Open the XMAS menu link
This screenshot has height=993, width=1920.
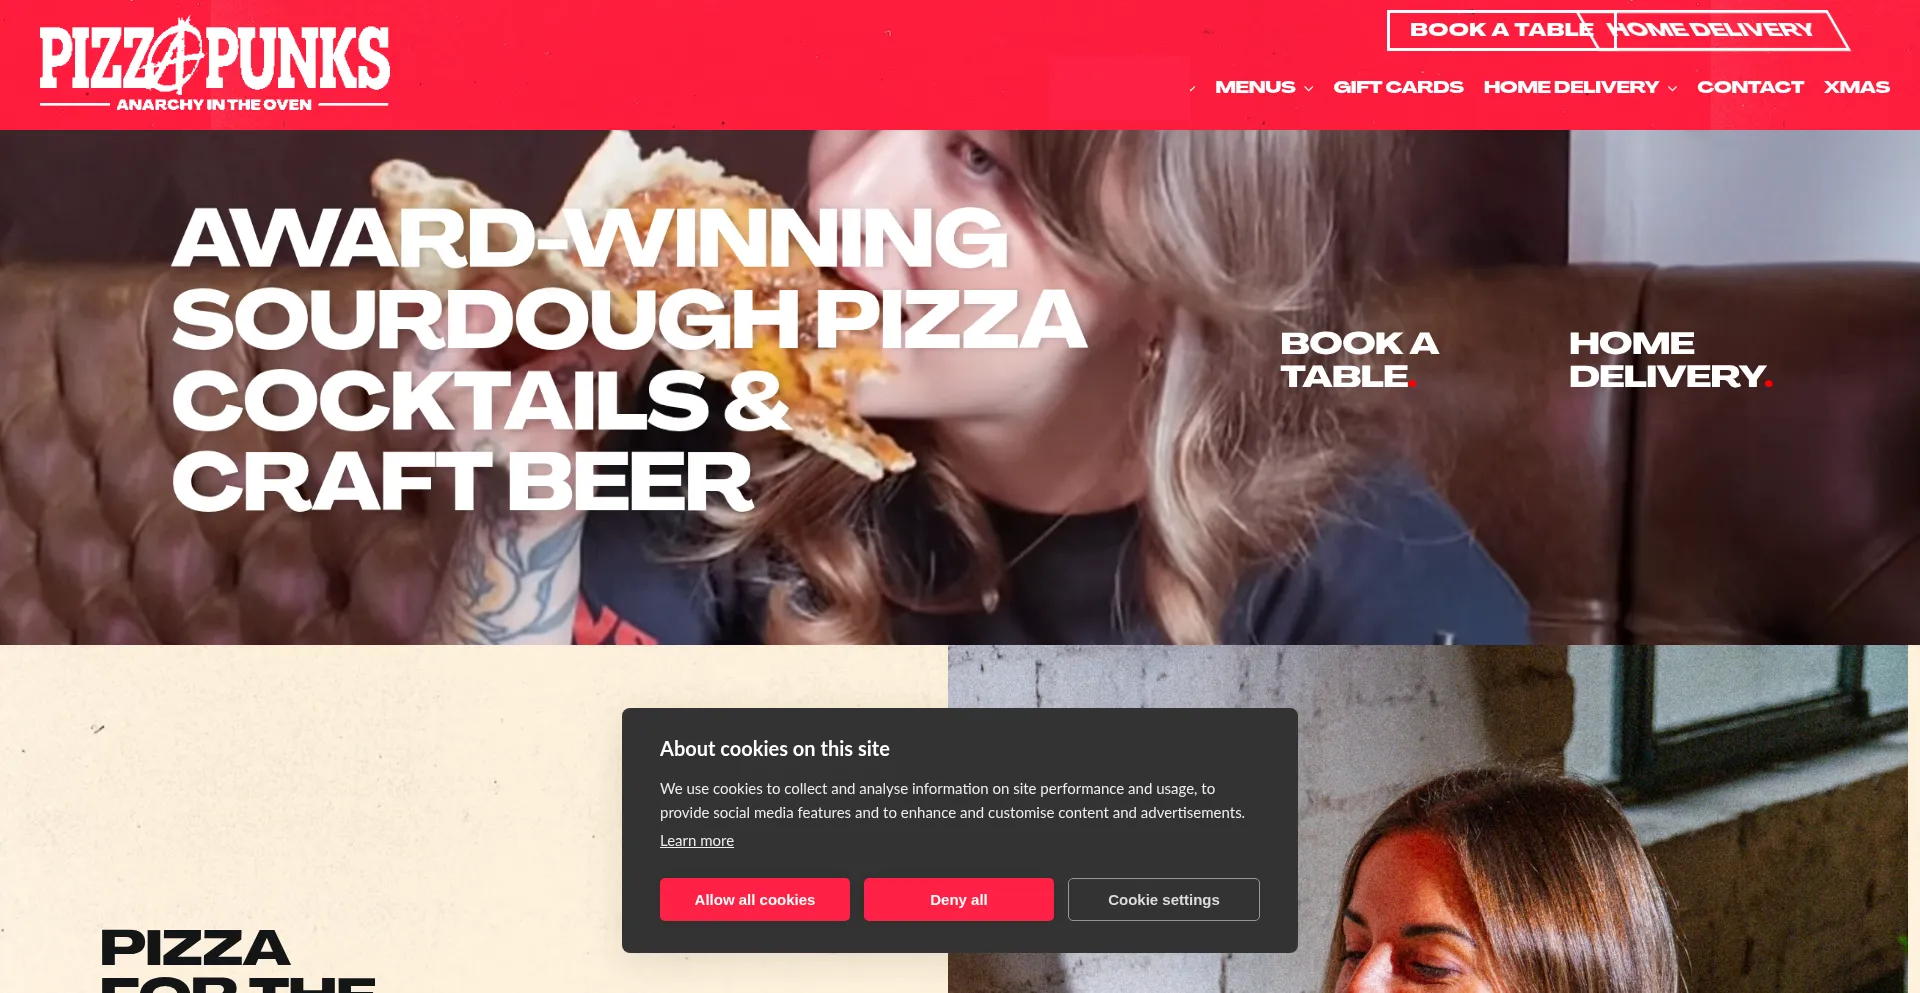[1856, 87]
